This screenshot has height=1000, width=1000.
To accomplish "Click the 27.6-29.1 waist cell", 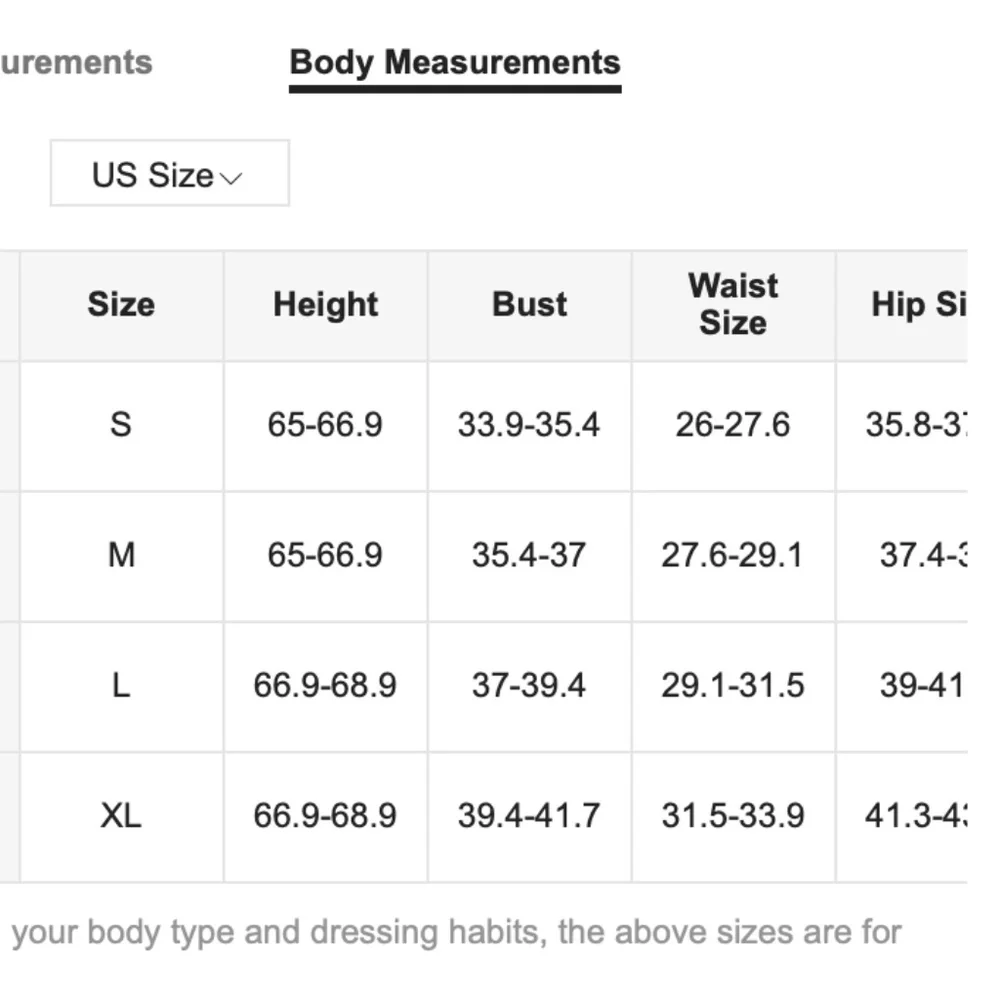I will pos(732,555).
